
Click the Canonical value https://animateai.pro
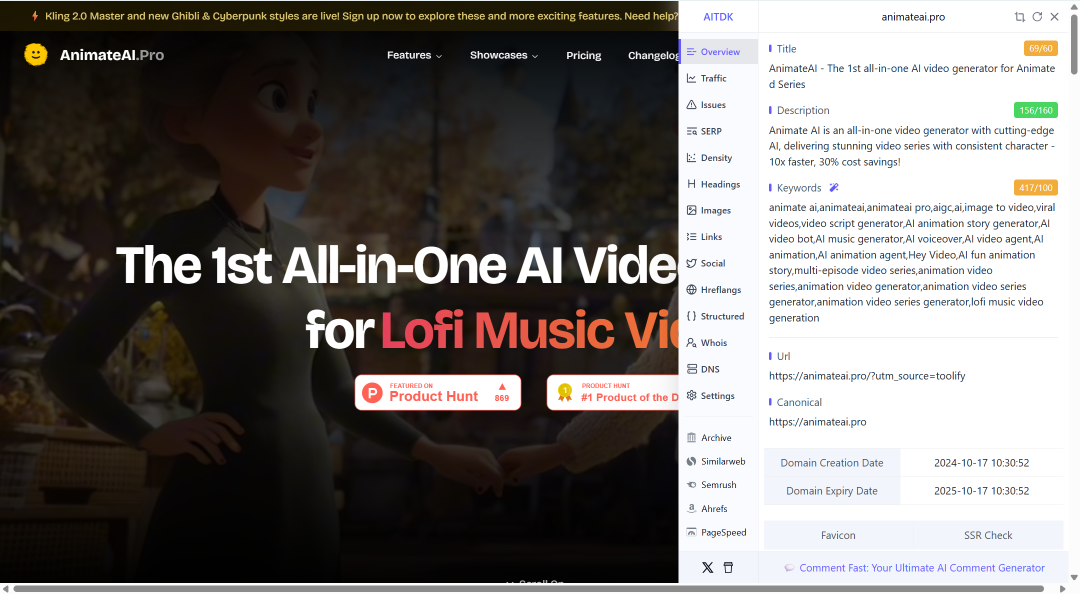(x=818, y=422)
